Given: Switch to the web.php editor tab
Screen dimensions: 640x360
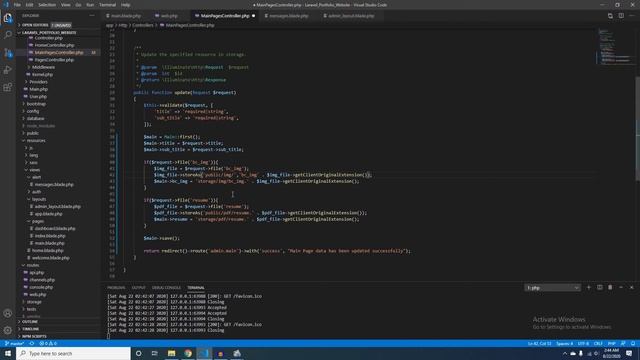Looking at the screenshot, I should point(169,16).
